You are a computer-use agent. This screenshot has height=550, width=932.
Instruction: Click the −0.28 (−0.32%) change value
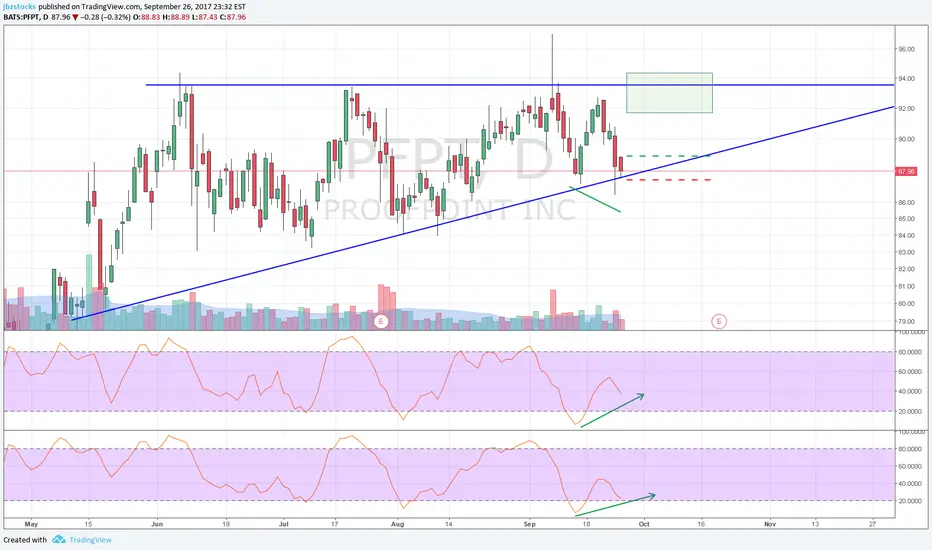pos(106,17)
